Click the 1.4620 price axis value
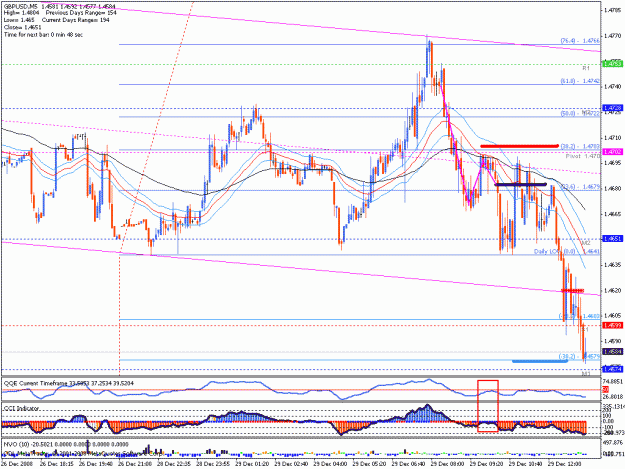Image resolution: width=625 pixels, height=469 pixels. (613, 290)
